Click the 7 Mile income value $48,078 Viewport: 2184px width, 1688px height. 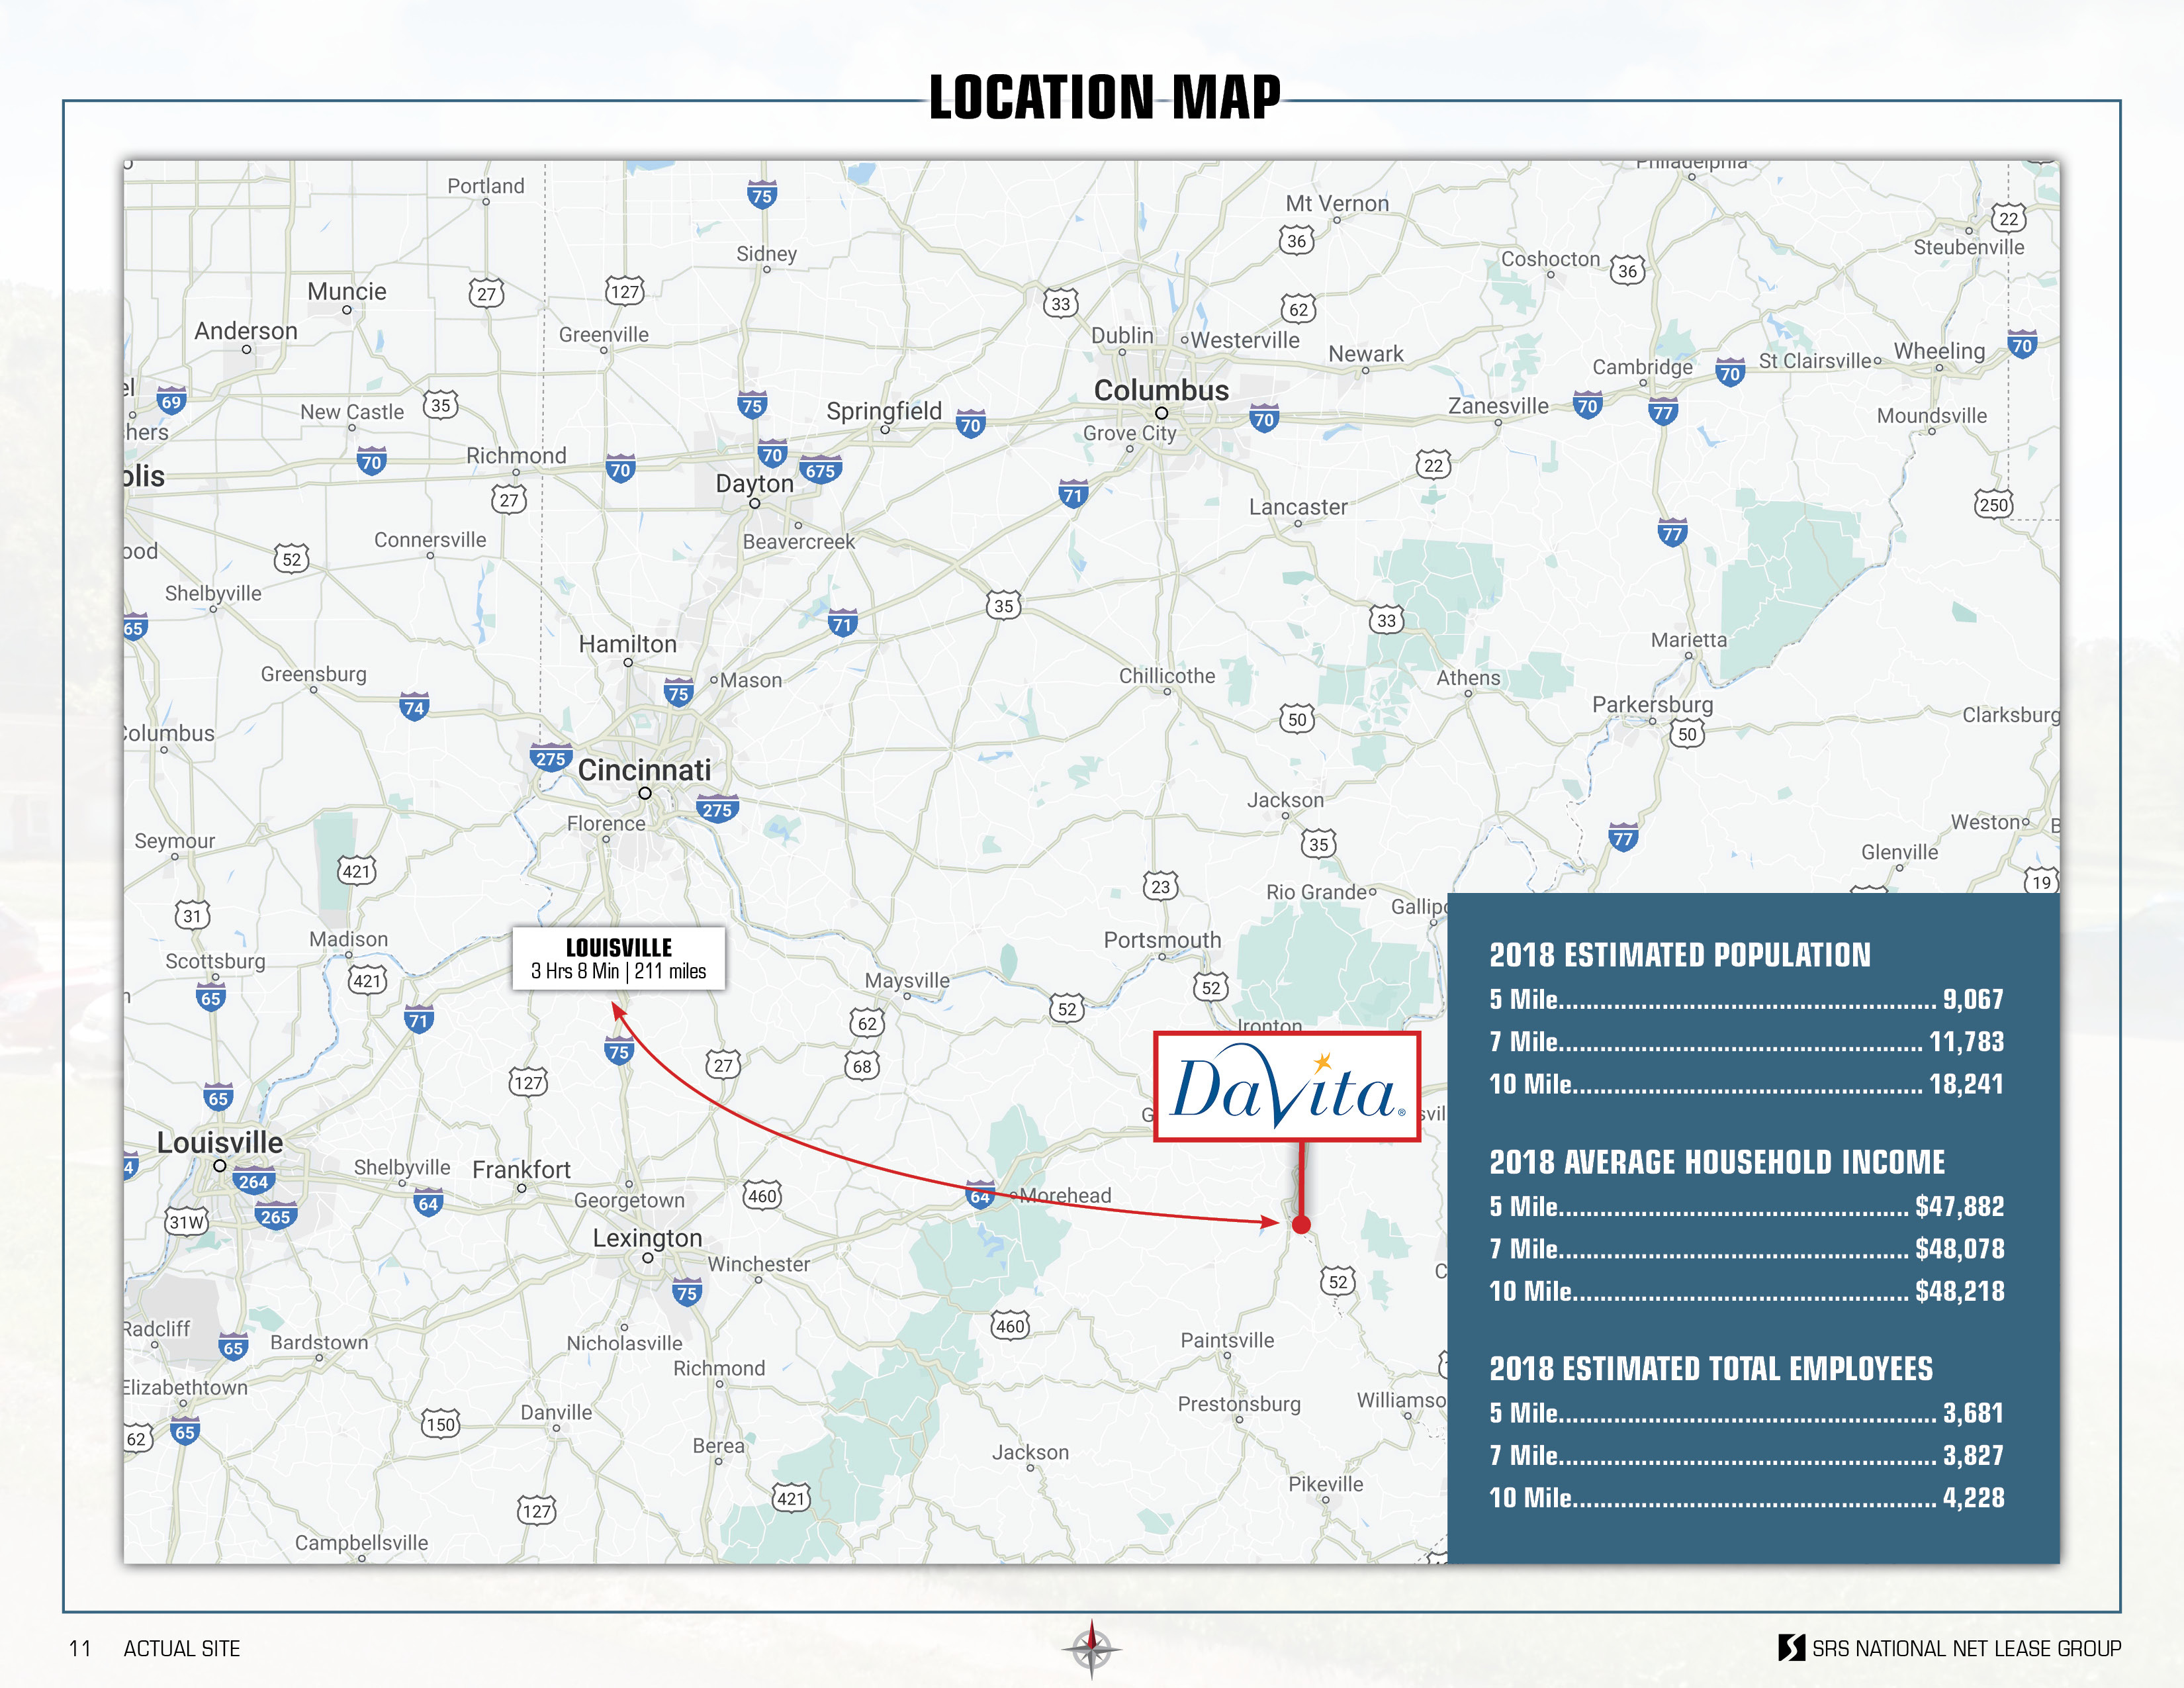click(x=1959, y=1249)
